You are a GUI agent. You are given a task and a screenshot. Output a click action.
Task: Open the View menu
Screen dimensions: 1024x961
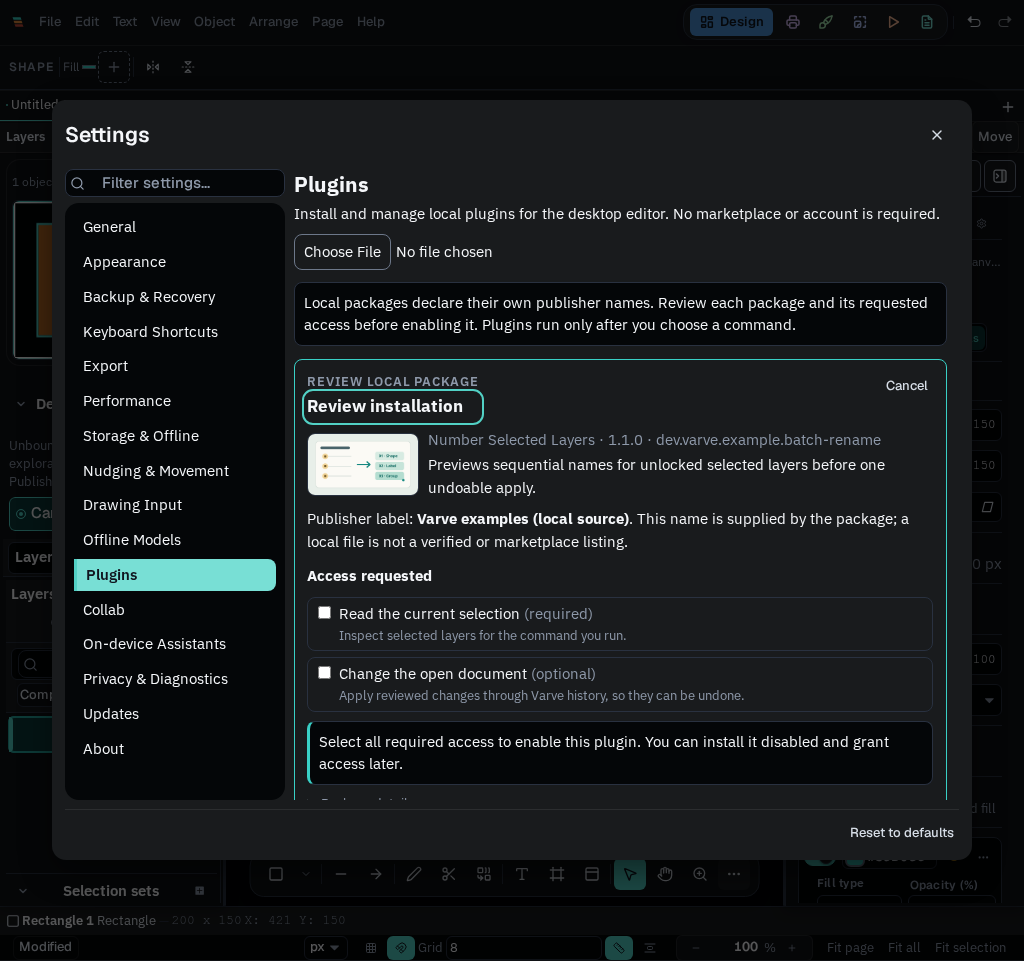click(x=165, y=22)
